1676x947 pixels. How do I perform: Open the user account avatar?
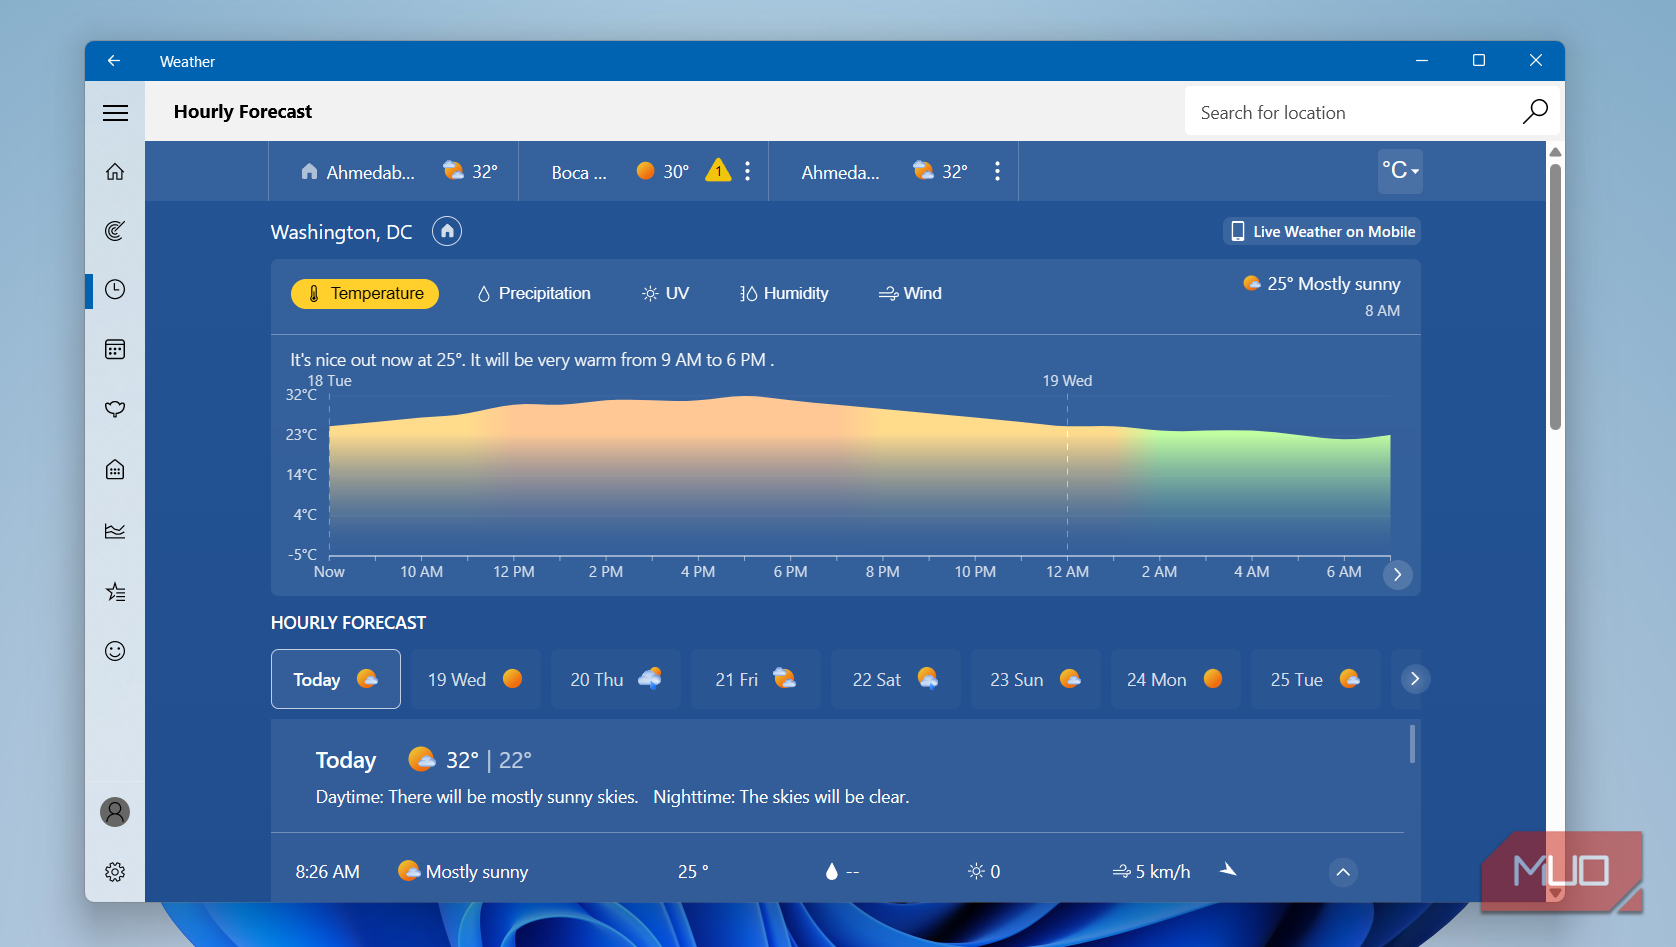(115, 812)
